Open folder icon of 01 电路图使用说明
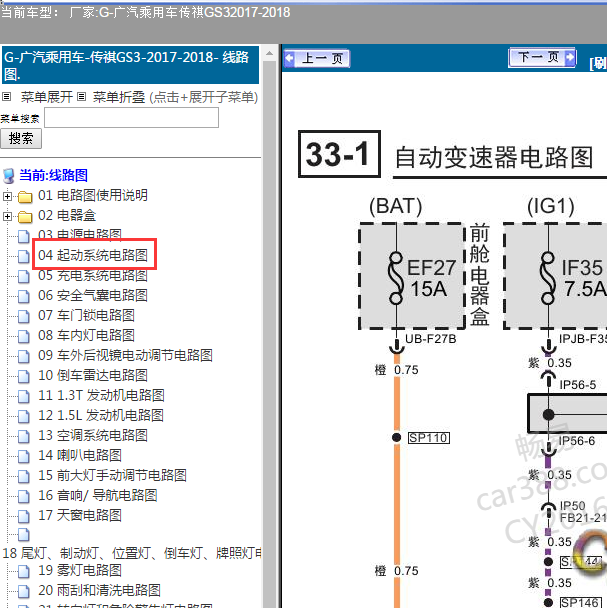Image resolution: width=607 pixels, height=608 pixels. pyautogui.click(x=25, y=197)
